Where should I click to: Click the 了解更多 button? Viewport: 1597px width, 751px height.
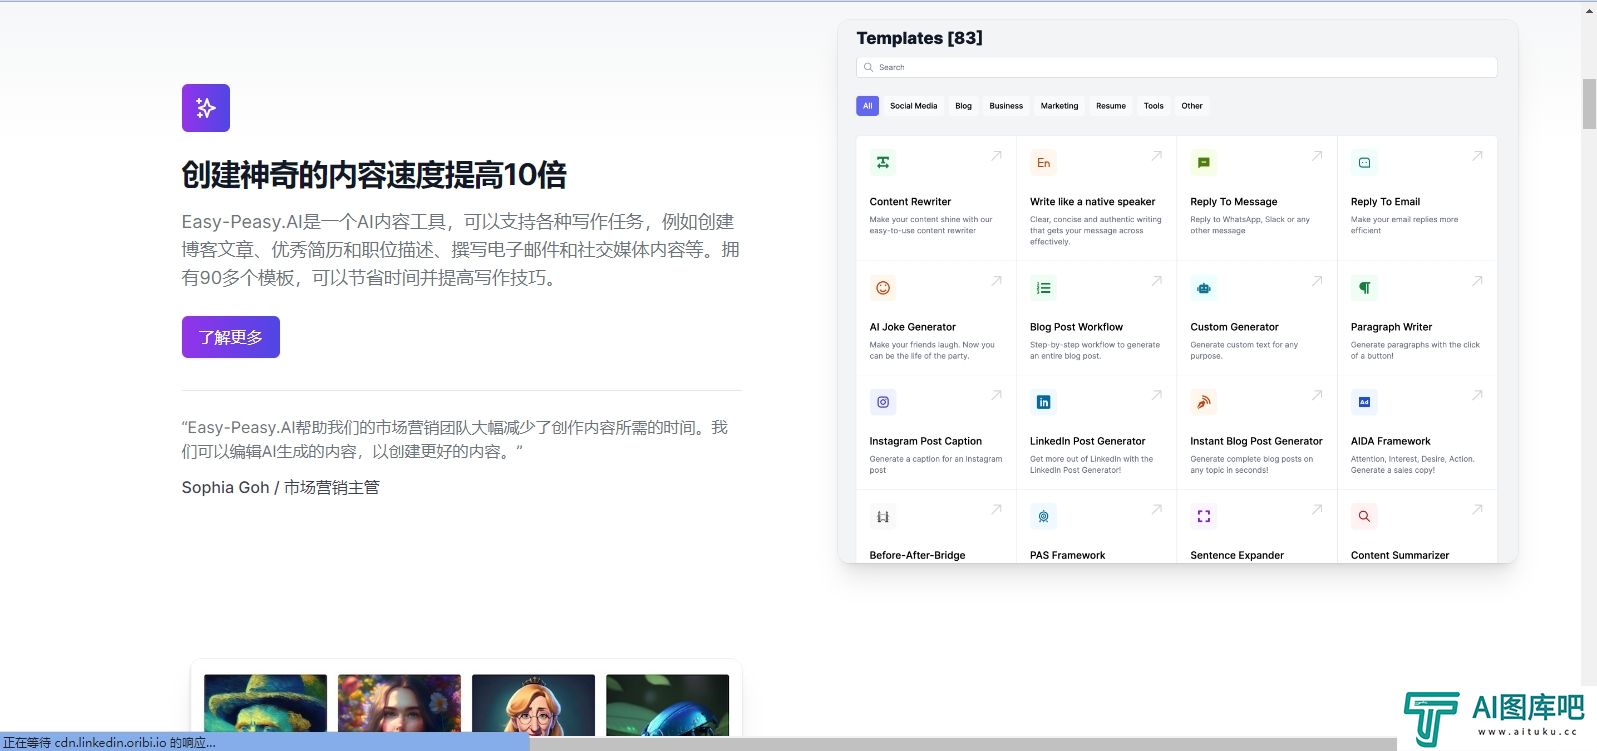231,337
